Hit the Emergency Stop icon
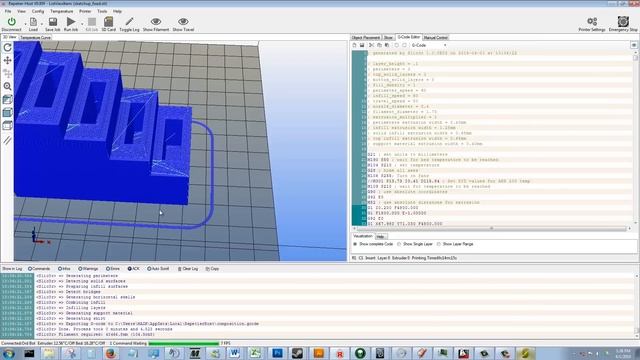This screenshot has width=640, height=360. click(623, 21)
